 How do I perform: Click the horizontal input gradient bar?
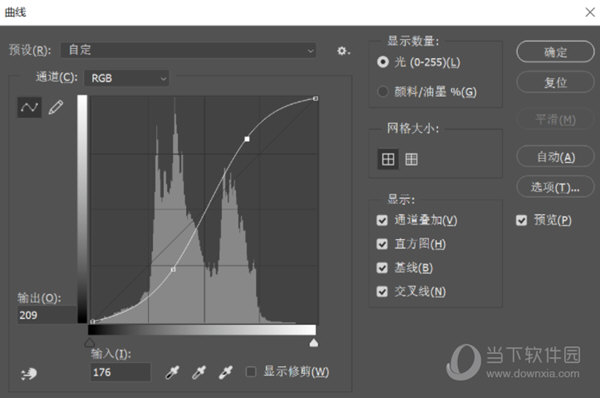pos(202,330)
